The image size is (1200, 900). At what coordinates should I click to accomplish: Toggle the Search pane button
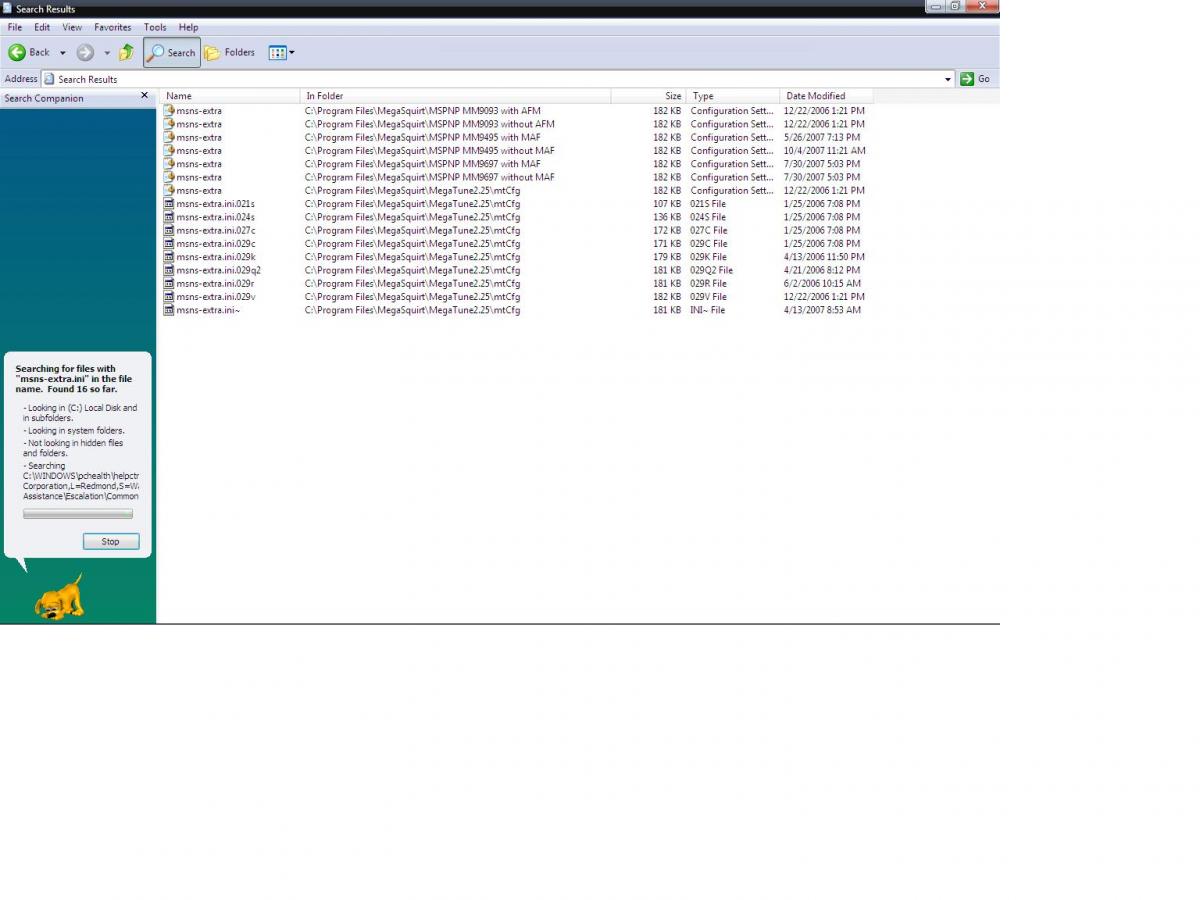click(172, 53)
